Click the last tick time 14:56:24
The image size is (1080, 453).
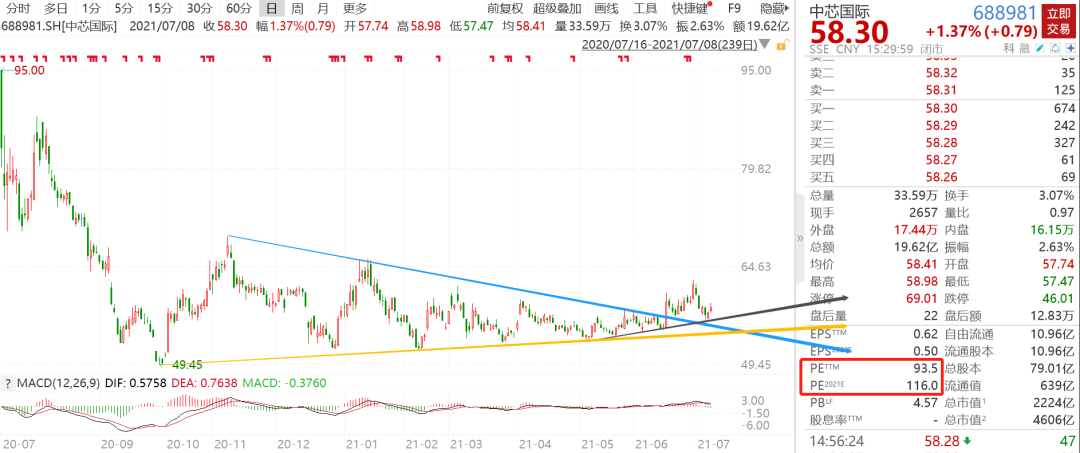point(836,440)
